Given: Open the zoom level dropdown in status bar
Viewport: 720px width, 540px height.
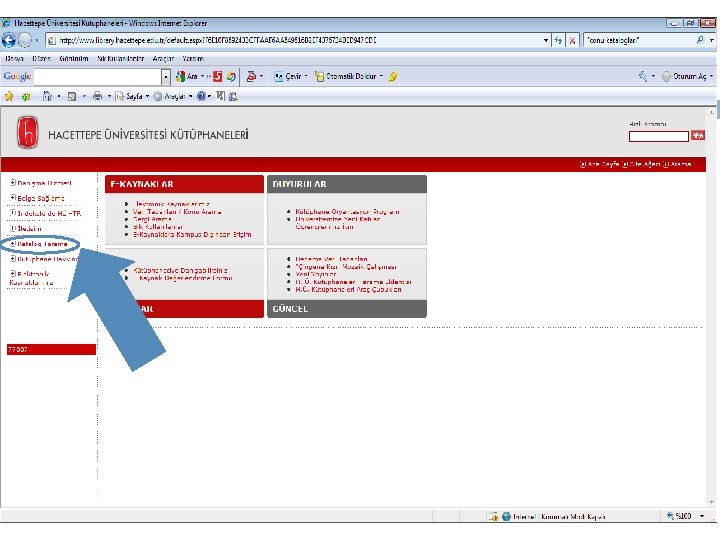Looking at the screenshot, I should pyautogui.click(x=702, y=516).
